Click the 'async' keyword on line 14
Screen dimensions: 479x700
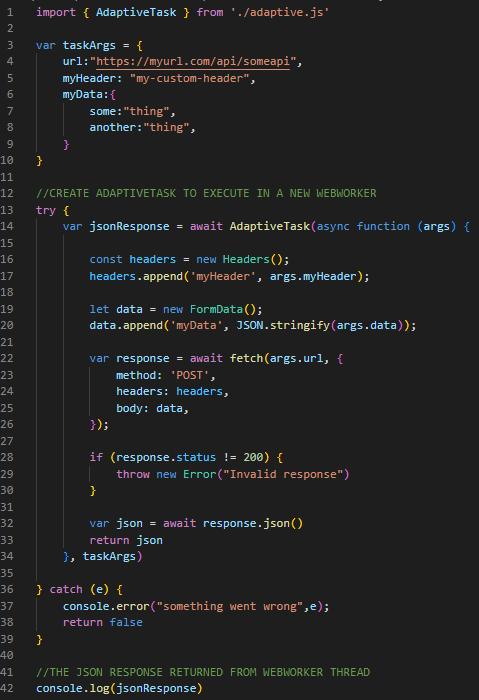(333, 226)
